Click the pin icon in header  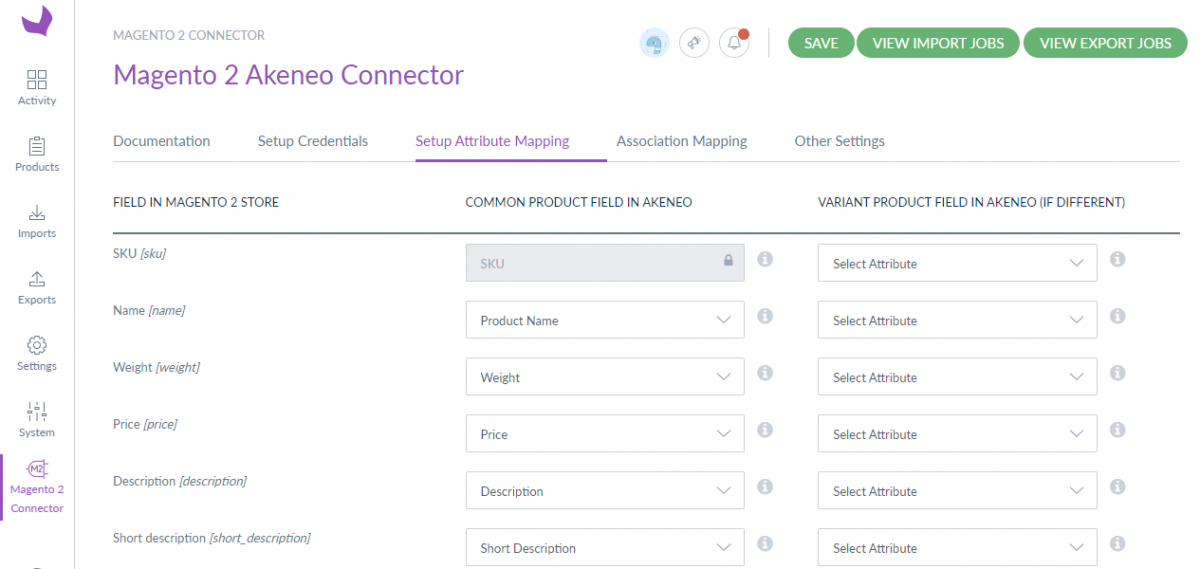click(x=694, y=43)
